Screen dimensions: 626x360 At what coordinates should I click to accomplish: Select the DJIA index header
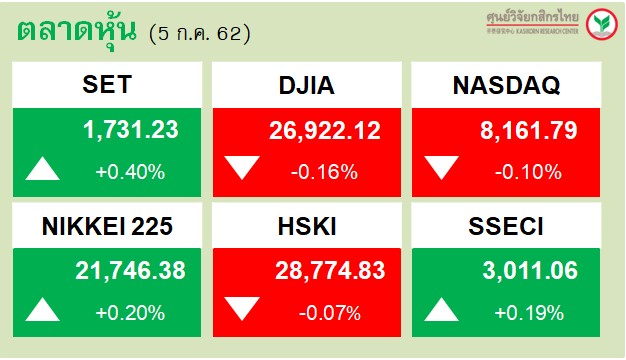pos(307,85)
